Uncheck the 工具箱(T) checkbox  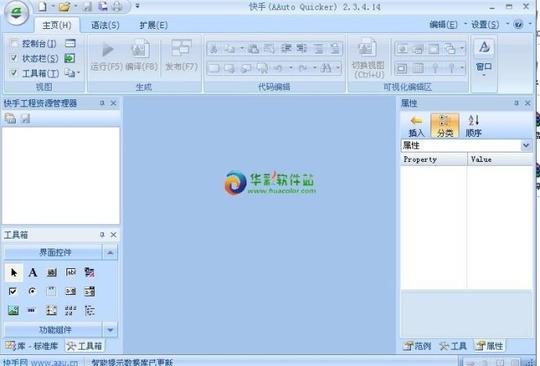(14, 73)
